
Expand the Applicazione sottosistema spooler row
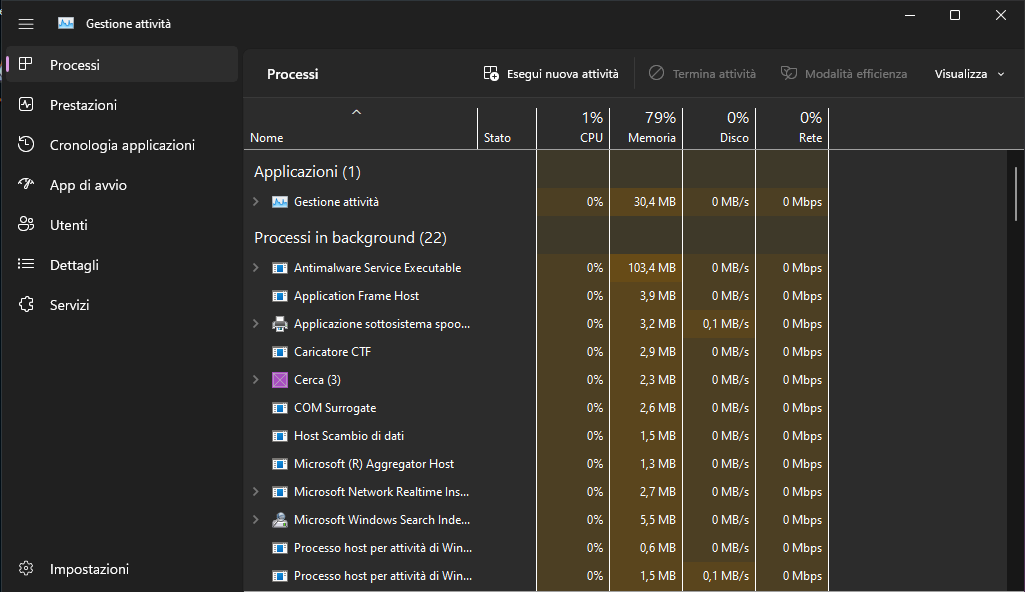256,324
